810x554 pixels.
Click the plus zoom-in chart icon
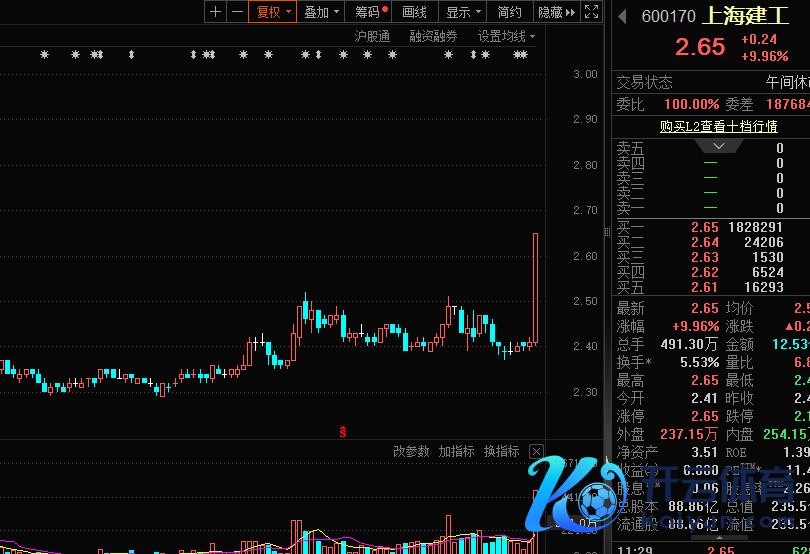pyautogui.click(x=216, y=12)
